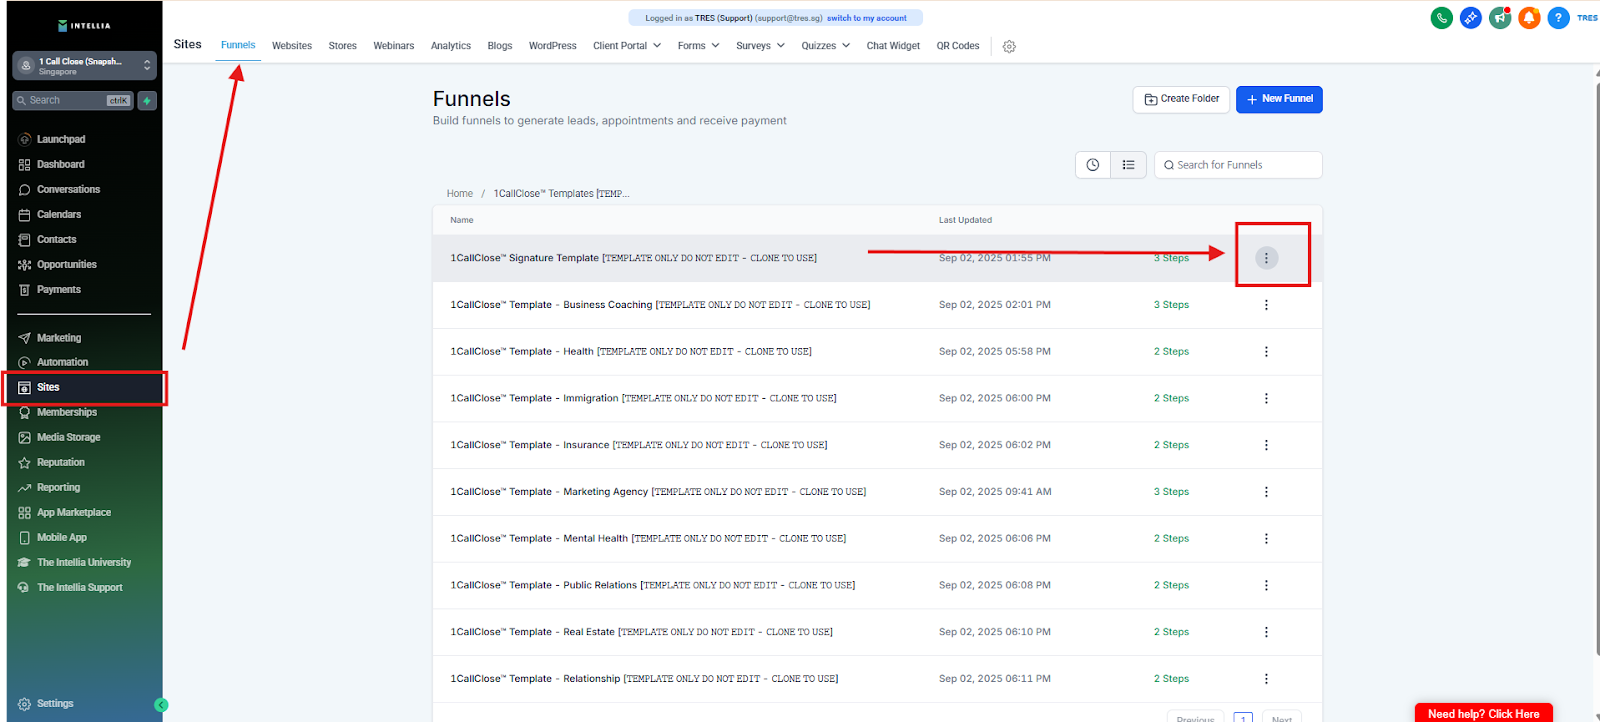The image size is (1600, 722).
Task: Open actions menu for Signature Template row
Action: [1266, 258]
